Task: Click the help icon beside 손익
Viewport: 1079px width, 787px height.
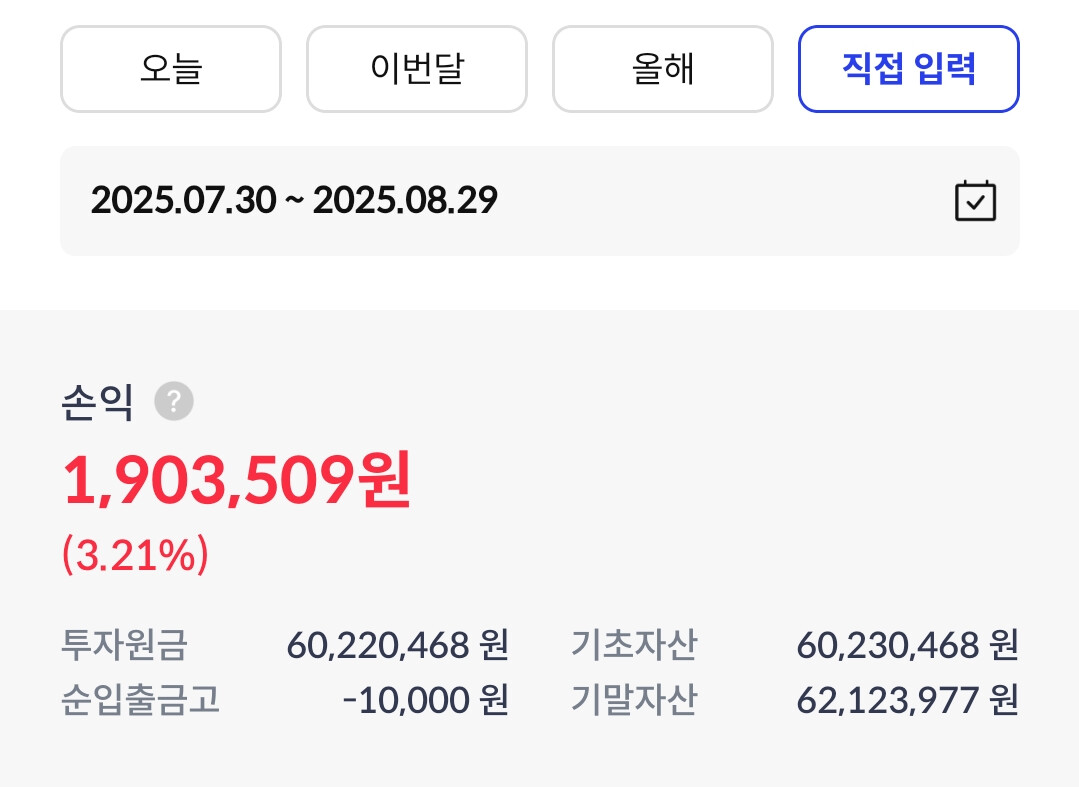Action: 174,403
